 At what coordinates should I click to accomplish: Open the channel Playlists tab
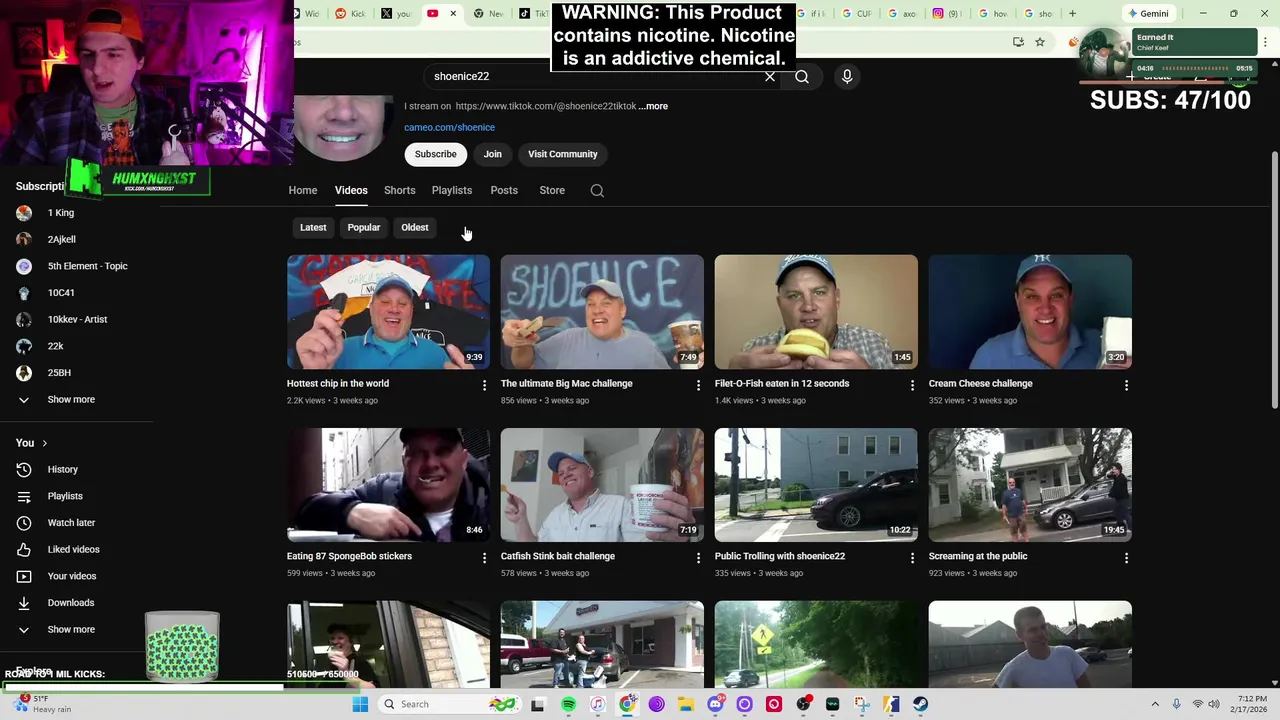452,190
